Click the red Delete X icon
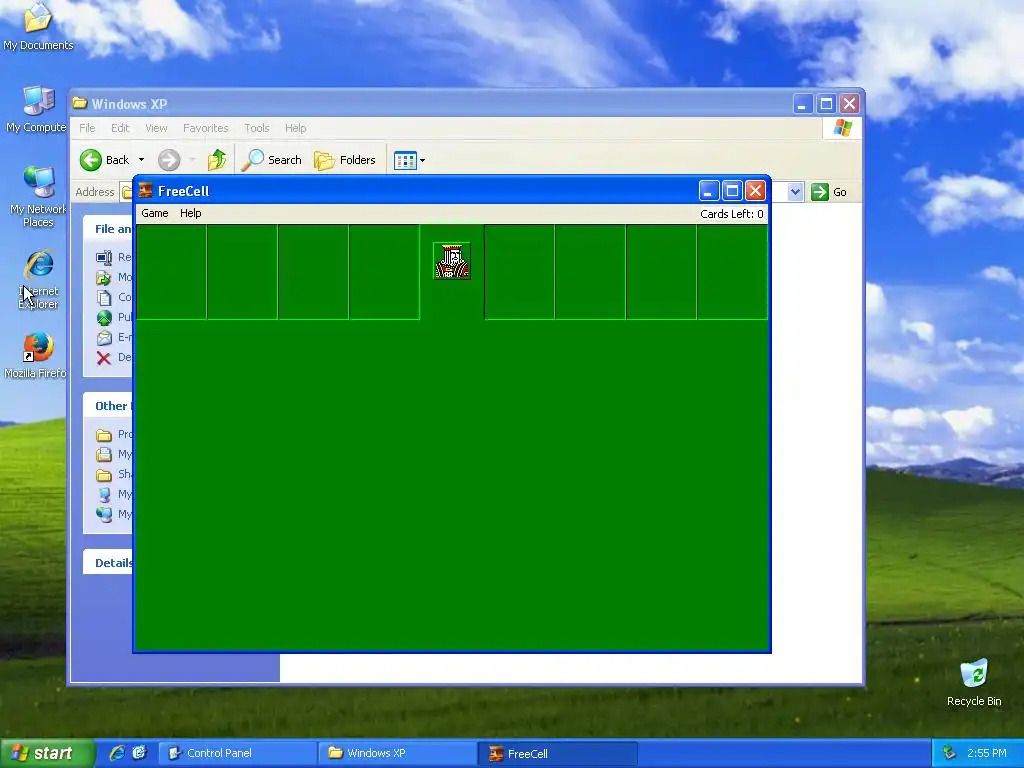The image size is (1024, 768). point(104,358)
